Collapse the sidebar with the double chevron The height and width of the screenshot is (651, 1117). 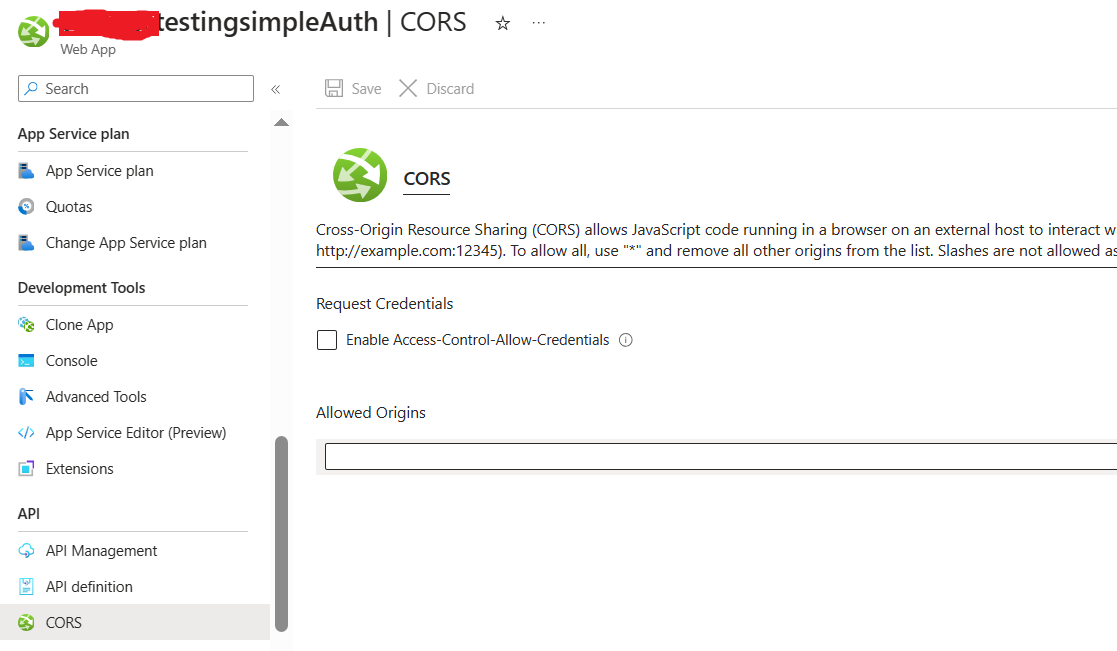[x=276, y=88]
